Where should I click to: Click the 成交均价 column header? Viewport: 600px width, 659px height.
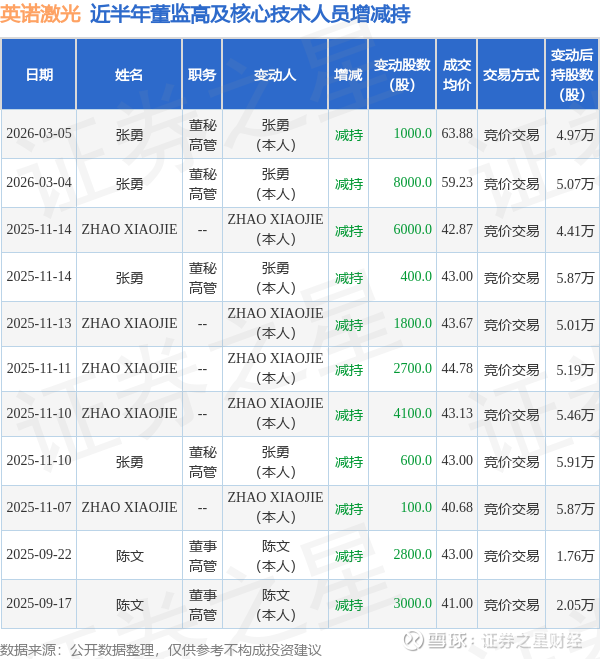457,75
